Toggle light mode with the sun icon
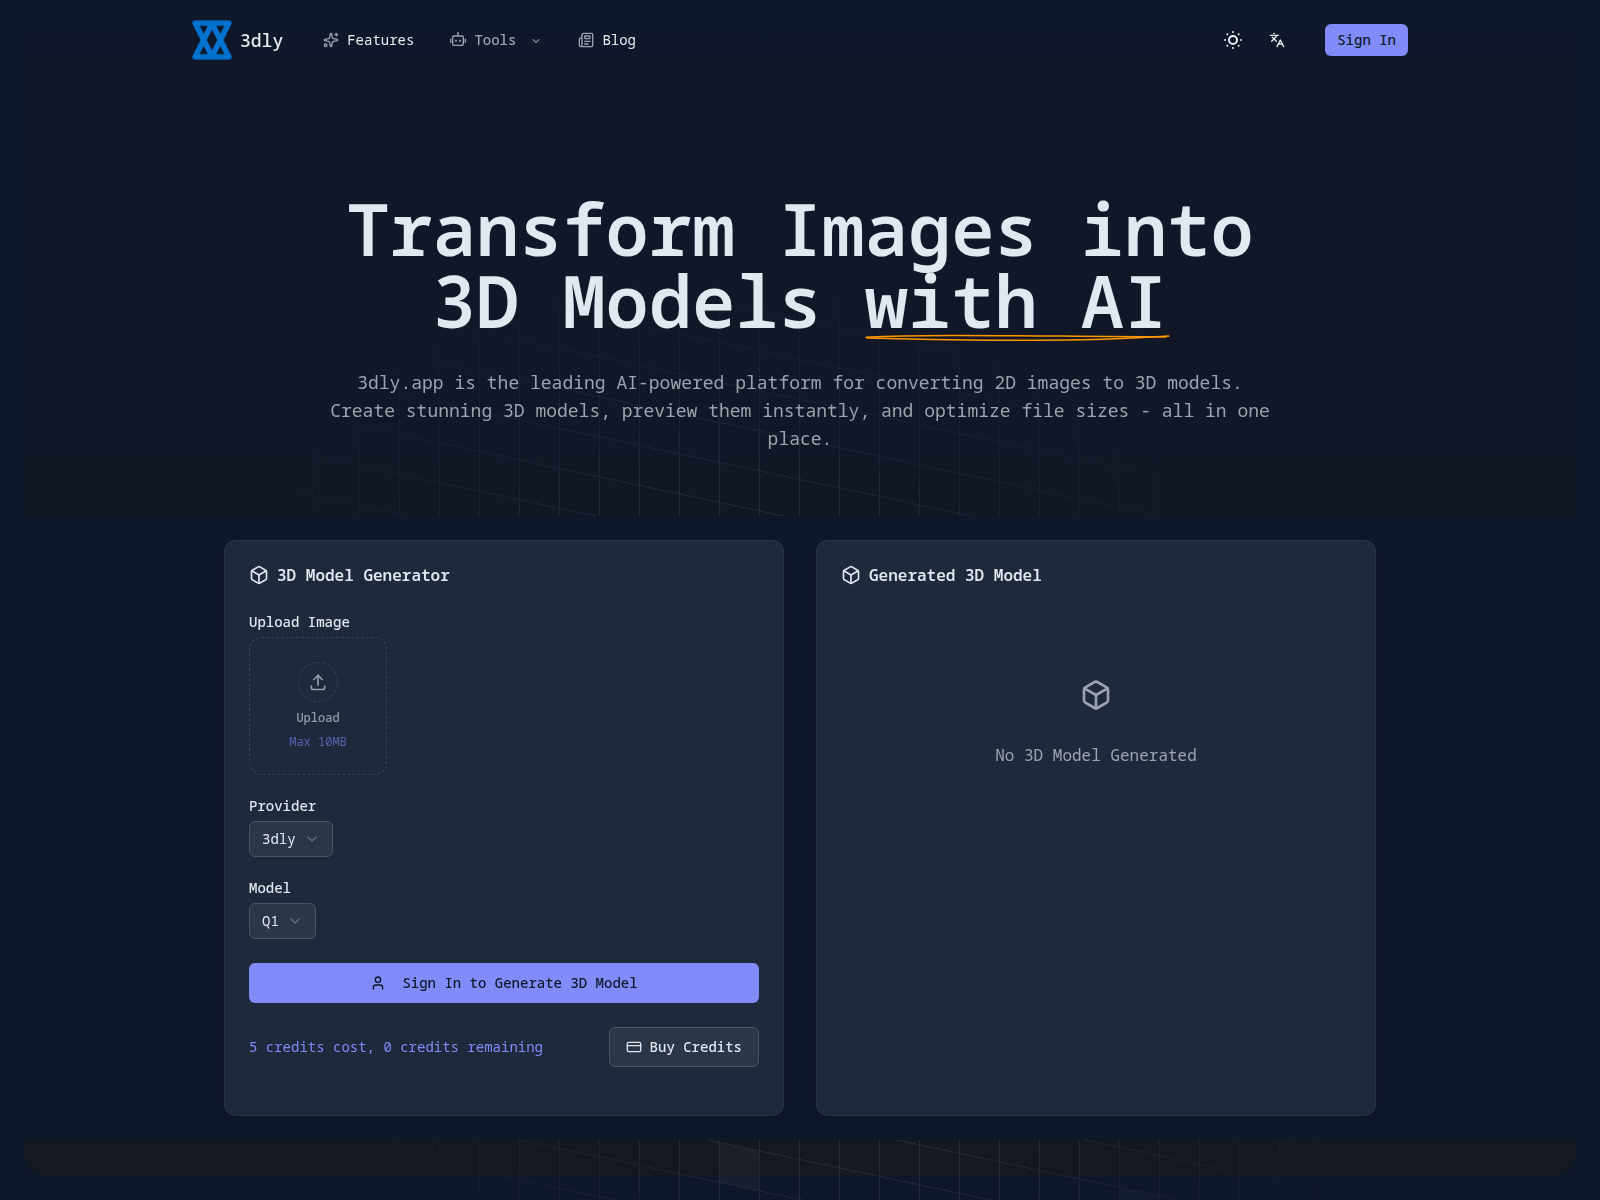1600x1200 pixels. (x=1232, y=40)
